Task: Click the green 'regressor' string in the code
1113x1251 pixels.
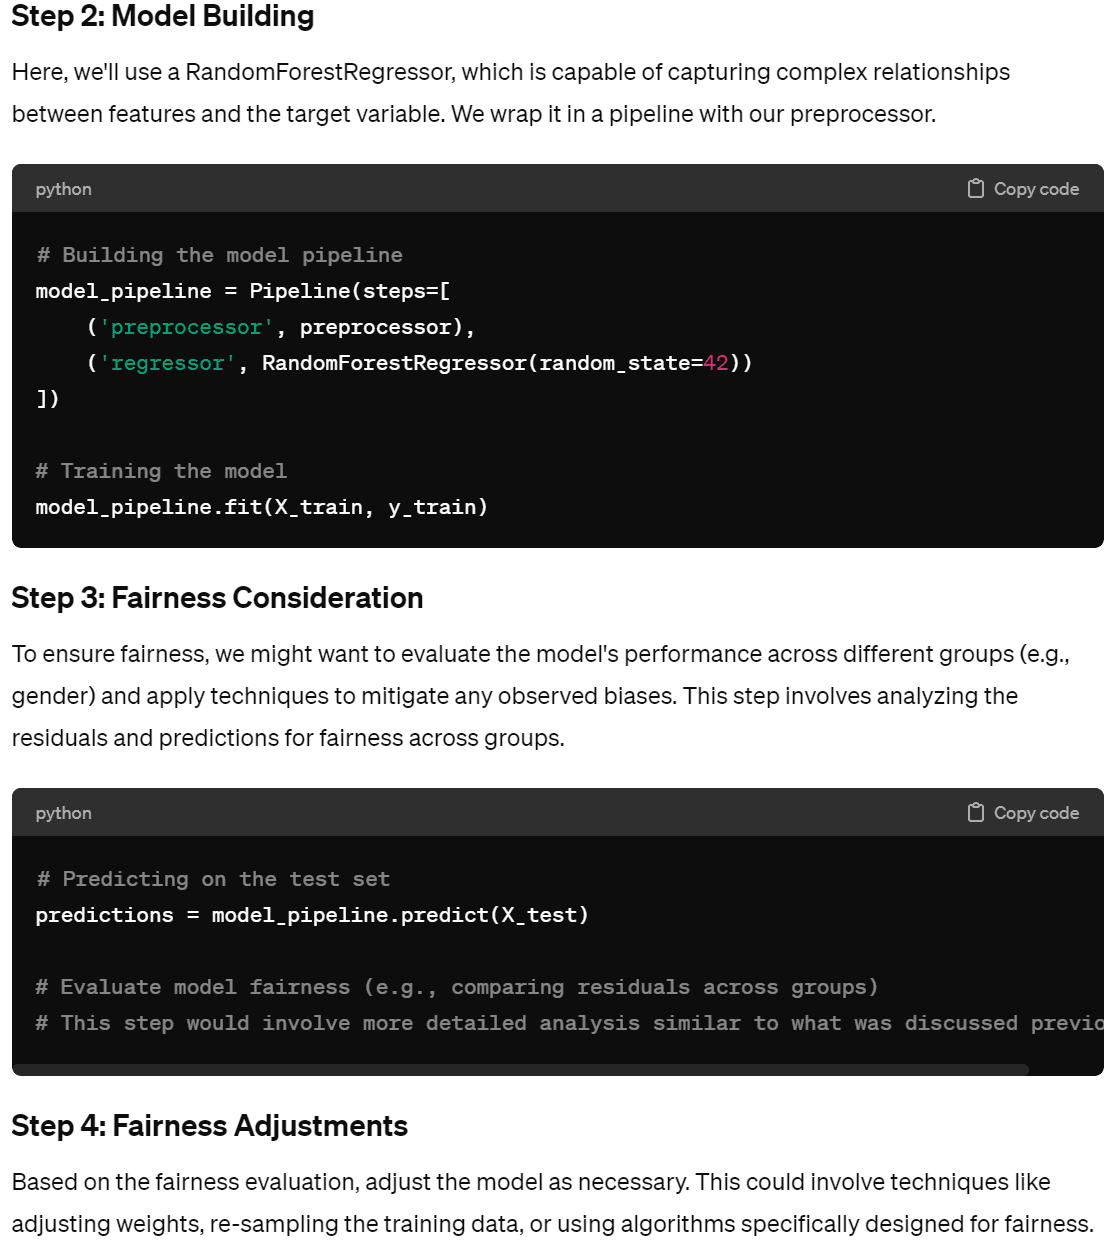Action: tap(167, 363)
